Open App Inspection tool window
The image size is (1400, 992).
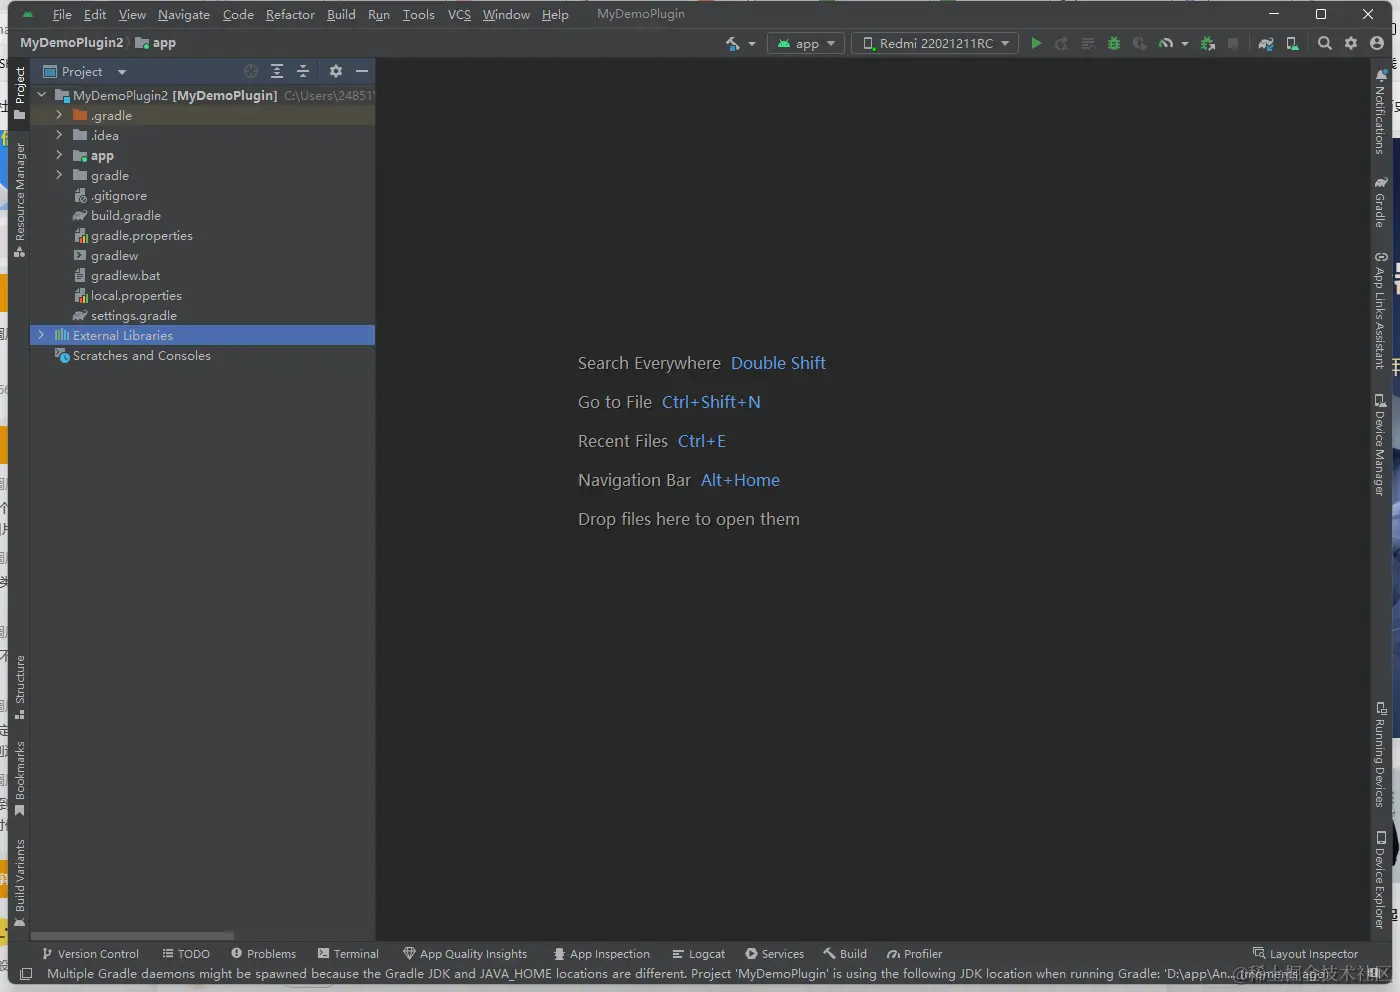point(602,954)
